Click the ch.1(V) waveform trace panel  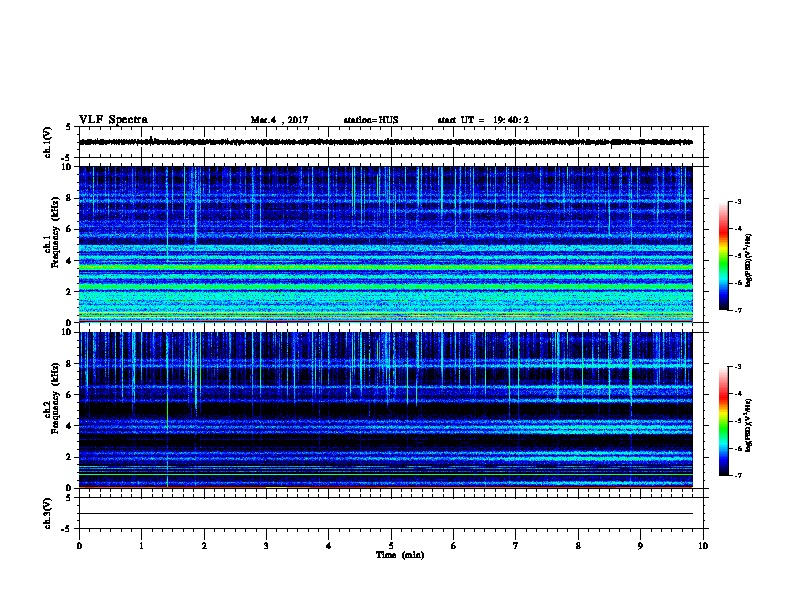[x=393, y=142]
